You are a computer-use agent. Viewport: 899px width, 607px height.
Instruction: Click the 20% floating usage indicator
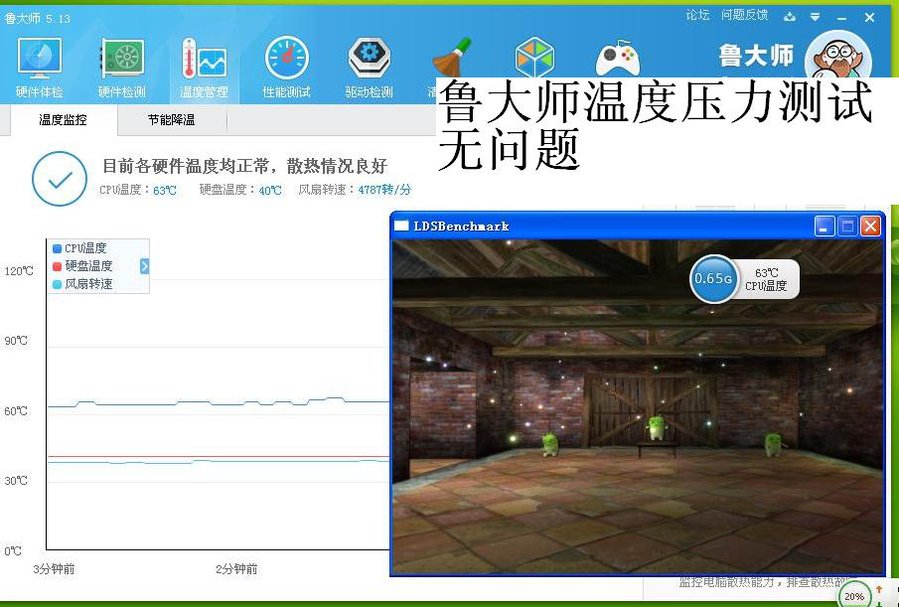(853, 596)
